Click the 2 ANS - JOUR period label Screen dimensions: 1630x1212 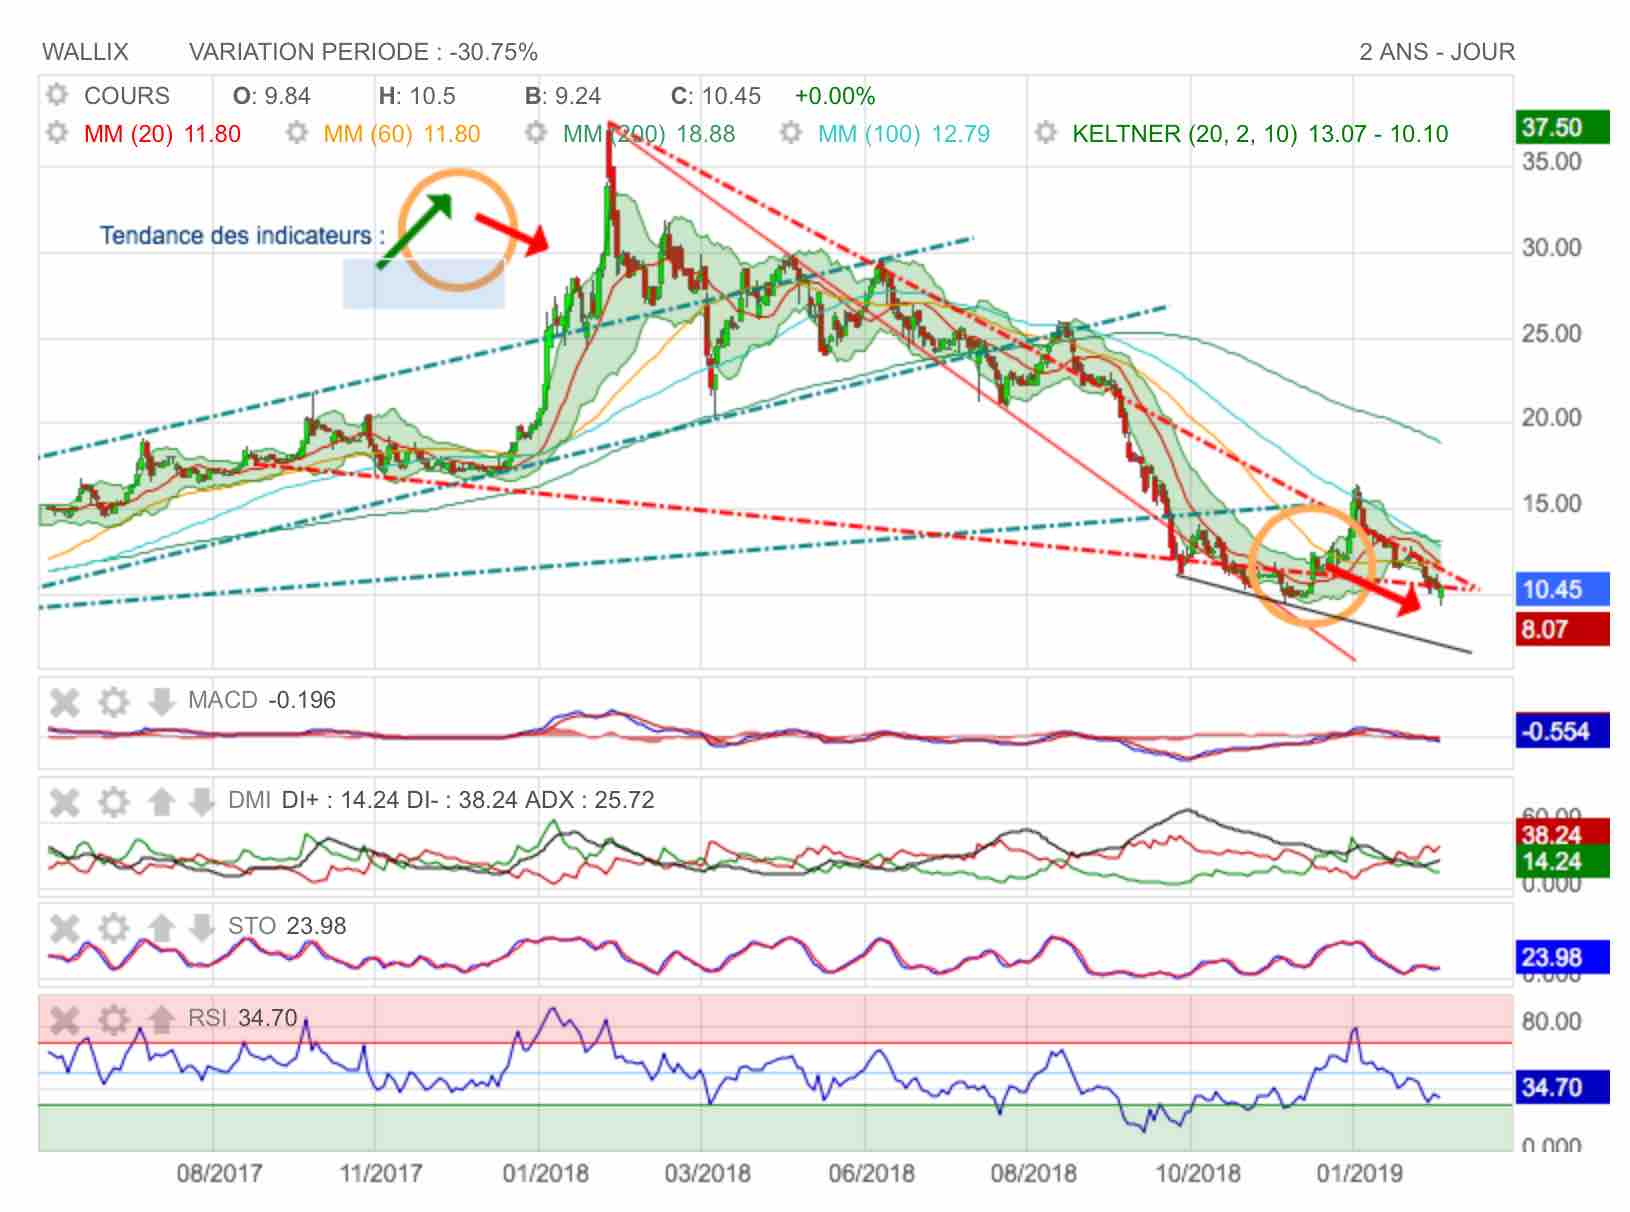(1437, 52)
